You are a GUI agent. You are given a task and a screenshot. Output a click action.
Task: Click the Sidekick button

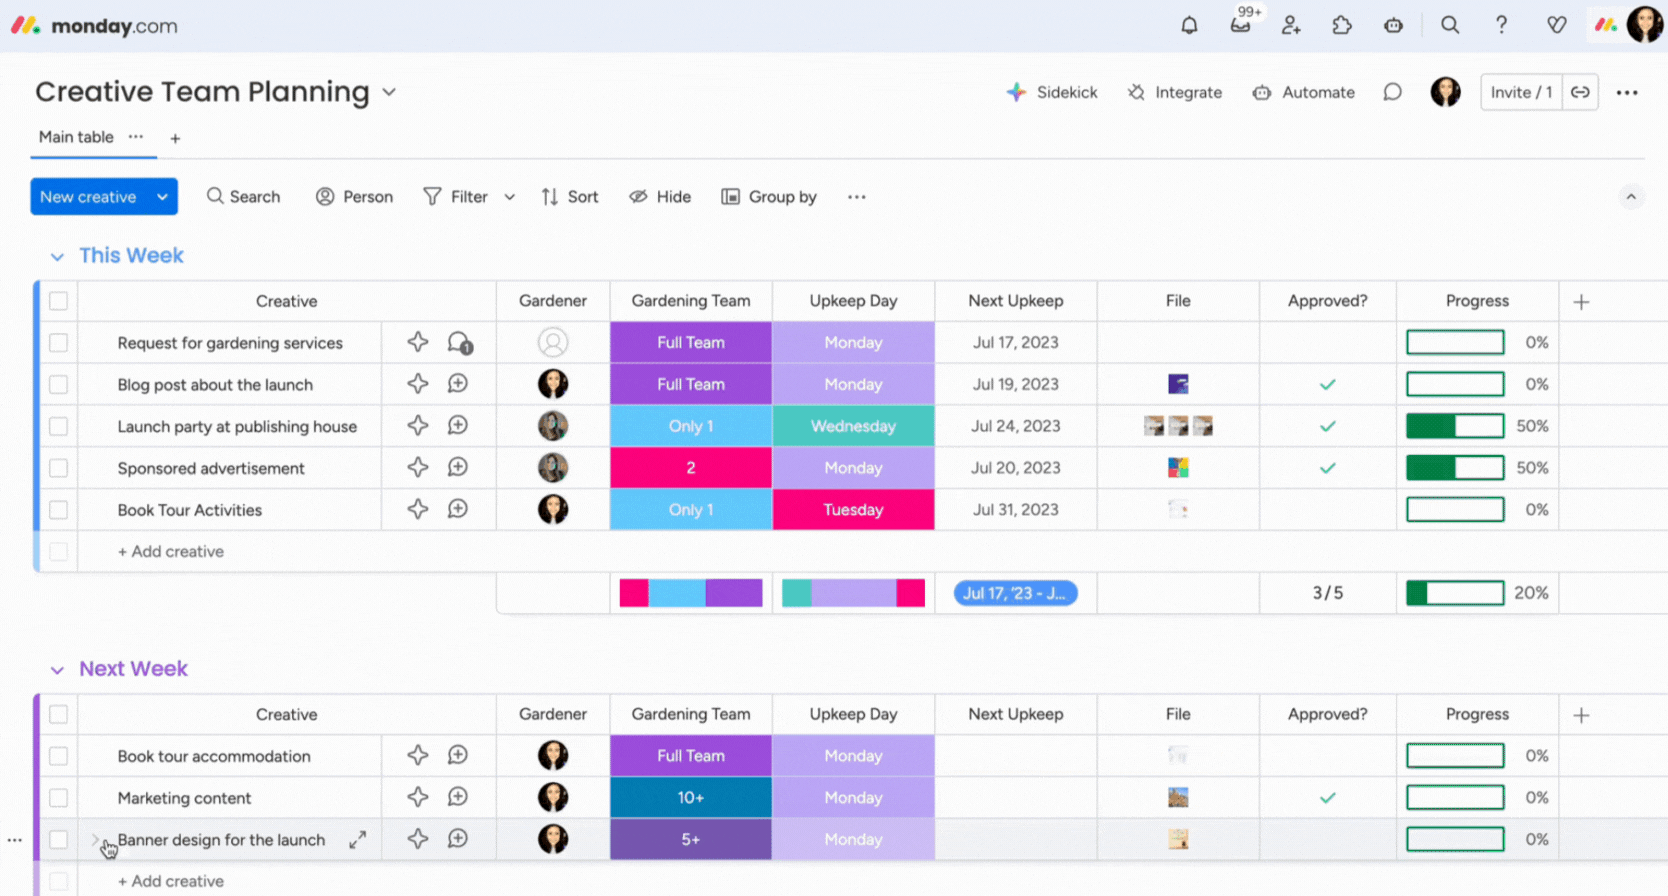click(1052, 92)
